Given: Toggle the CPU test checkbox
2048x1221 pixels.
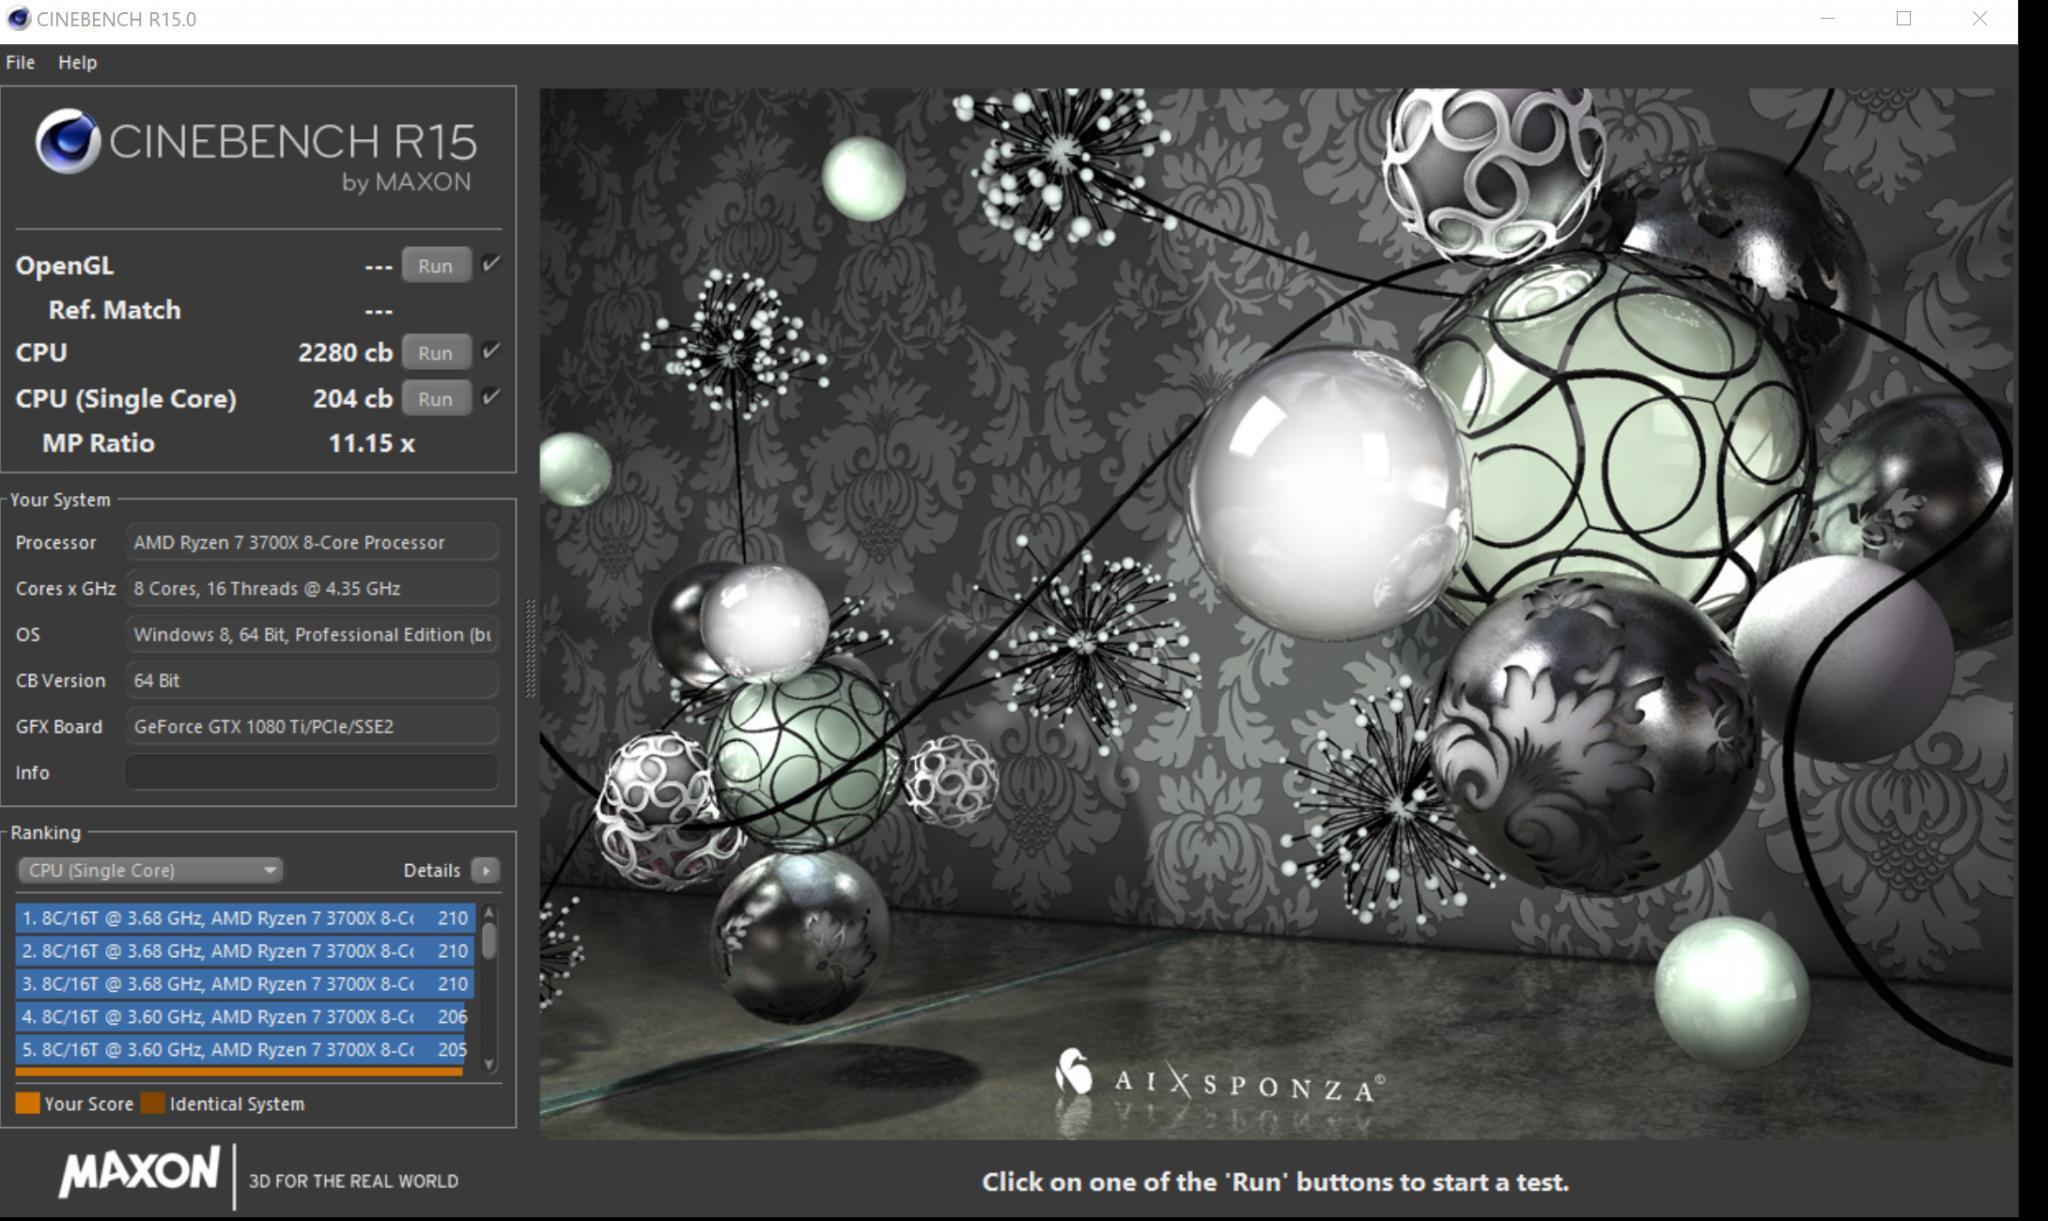Looking at the screenshot, I should 490,352.
